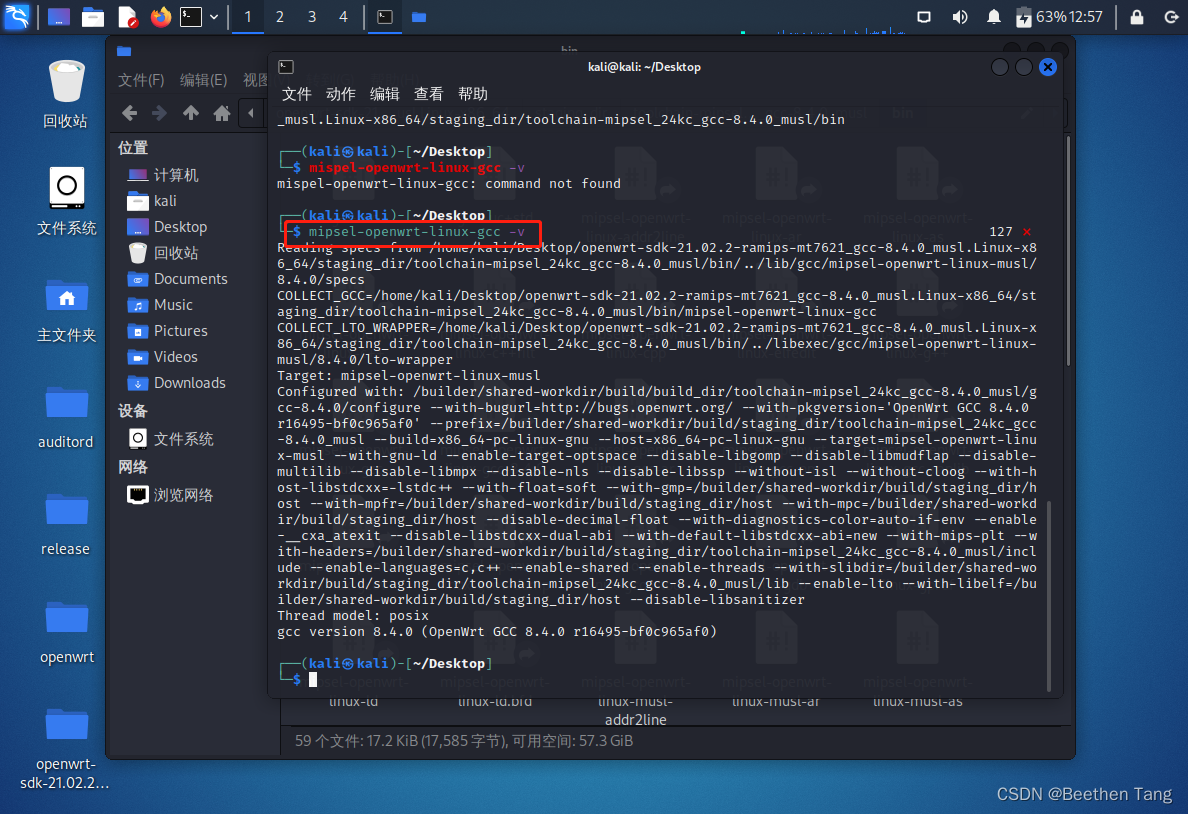The height and width of the screenshot is (814, 1188).
Task: Go to parent folder in file manager
Action: (x=190, y=114)
